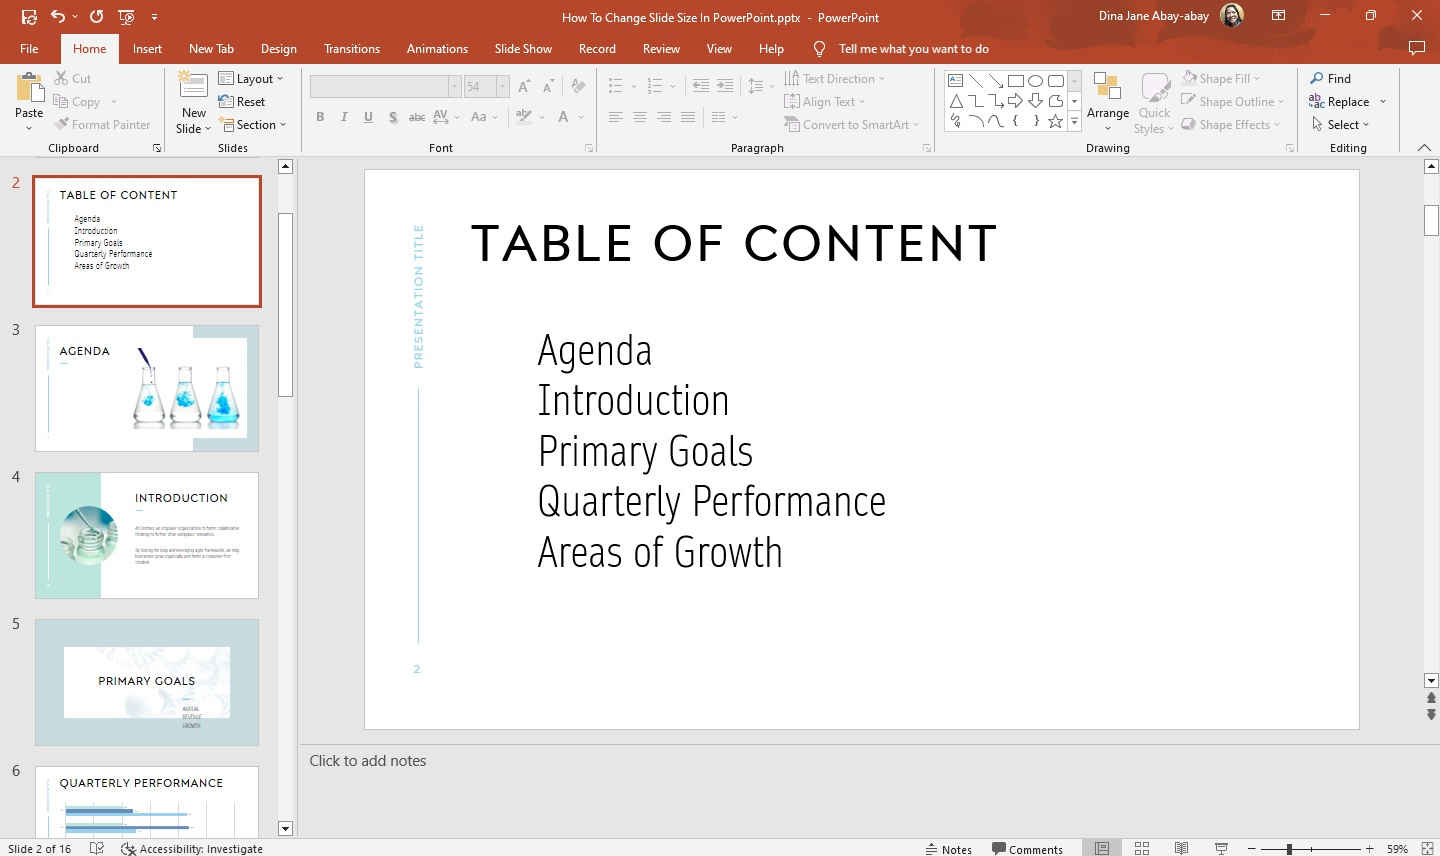Toggle Strikethrough formatting

[x=417, y=117]
